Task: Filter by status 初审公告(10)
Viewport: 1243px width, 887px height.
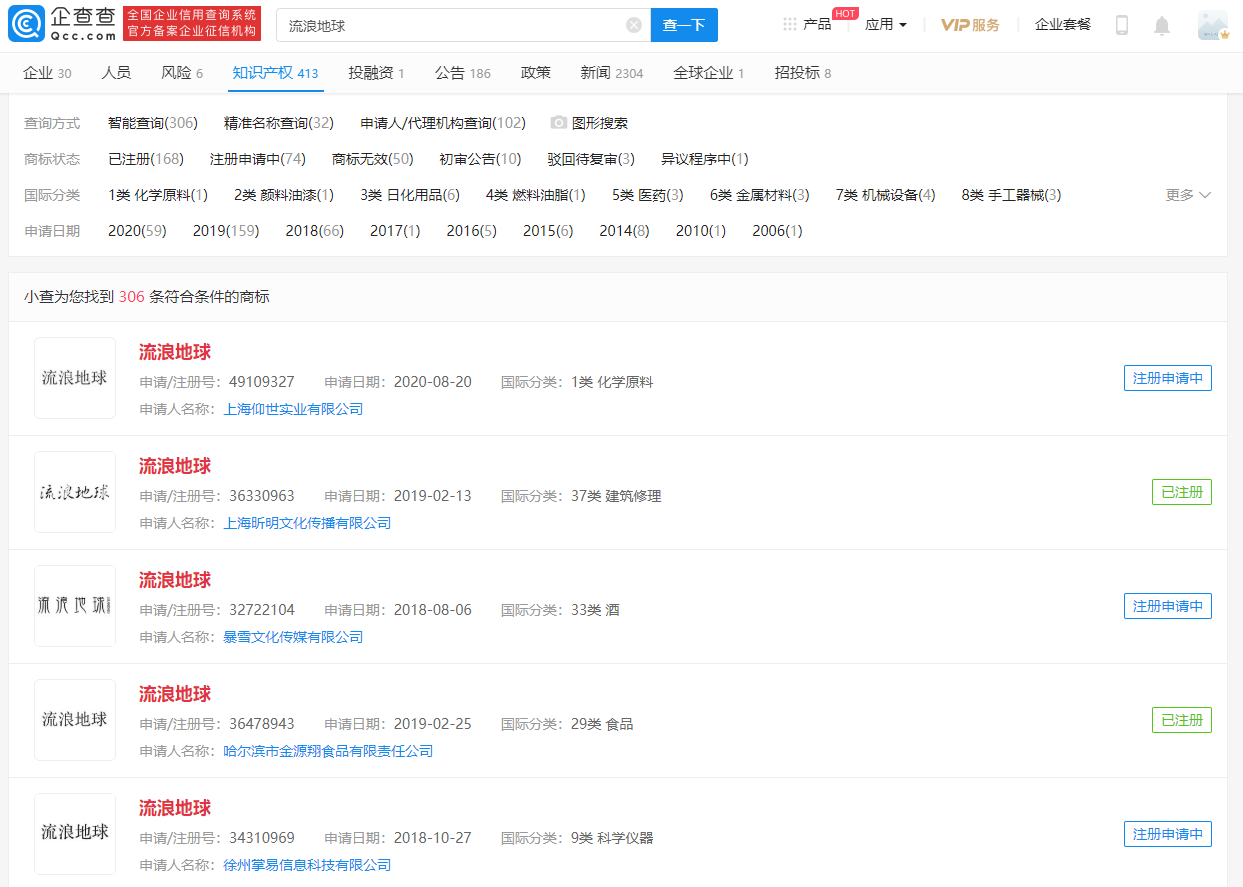Action: pyautogui.click(x=481, y=159)
